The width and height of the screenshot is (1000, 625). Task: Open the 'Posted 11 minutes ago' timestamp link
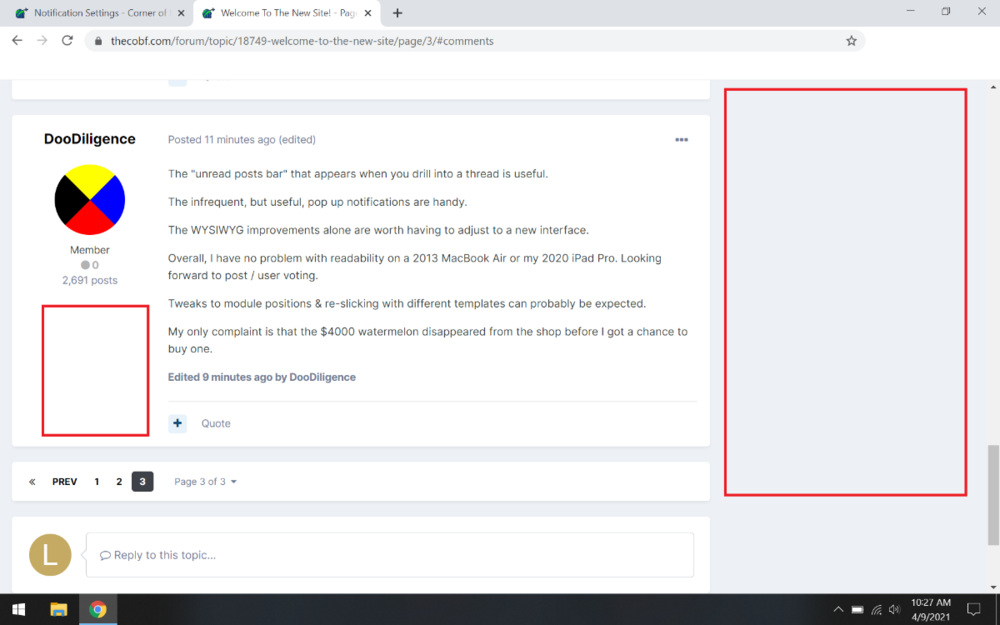(x=221, y=140)
